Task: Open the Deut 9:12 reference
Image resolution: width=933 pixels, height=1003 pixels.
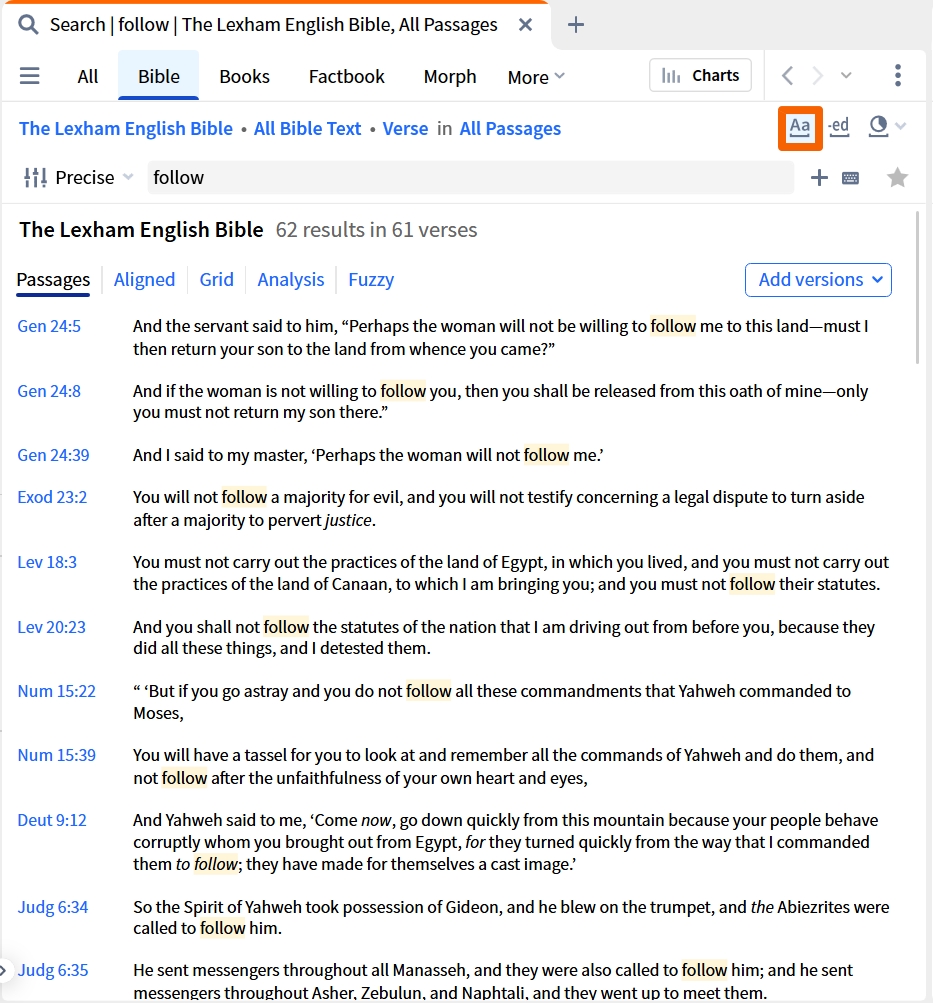Action: click(x=52, y=820)
